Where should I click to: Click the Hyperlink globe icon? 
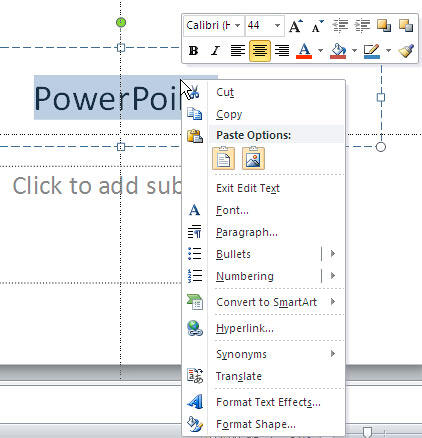195,328
